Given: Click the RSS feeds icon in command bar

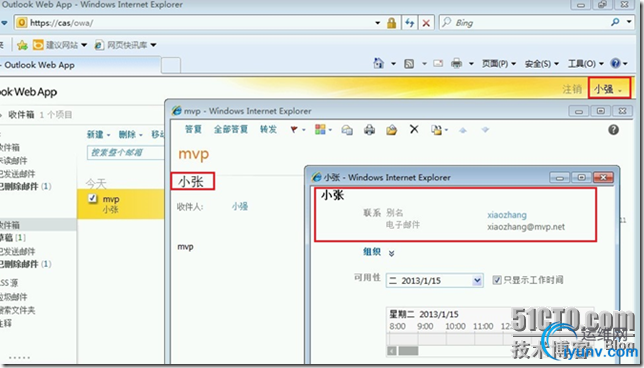Looking at the screenshot, I should click(x=409, y=64).
